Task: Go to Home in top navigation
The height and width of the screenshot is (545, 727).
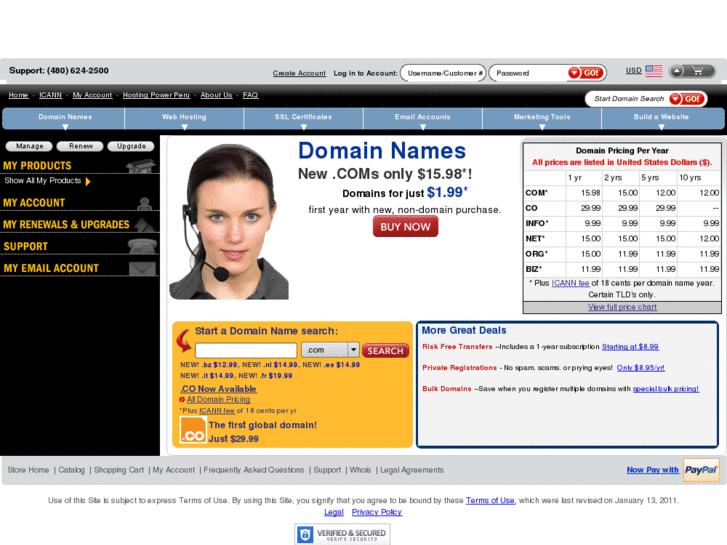Action: click(x=18, y=95)
